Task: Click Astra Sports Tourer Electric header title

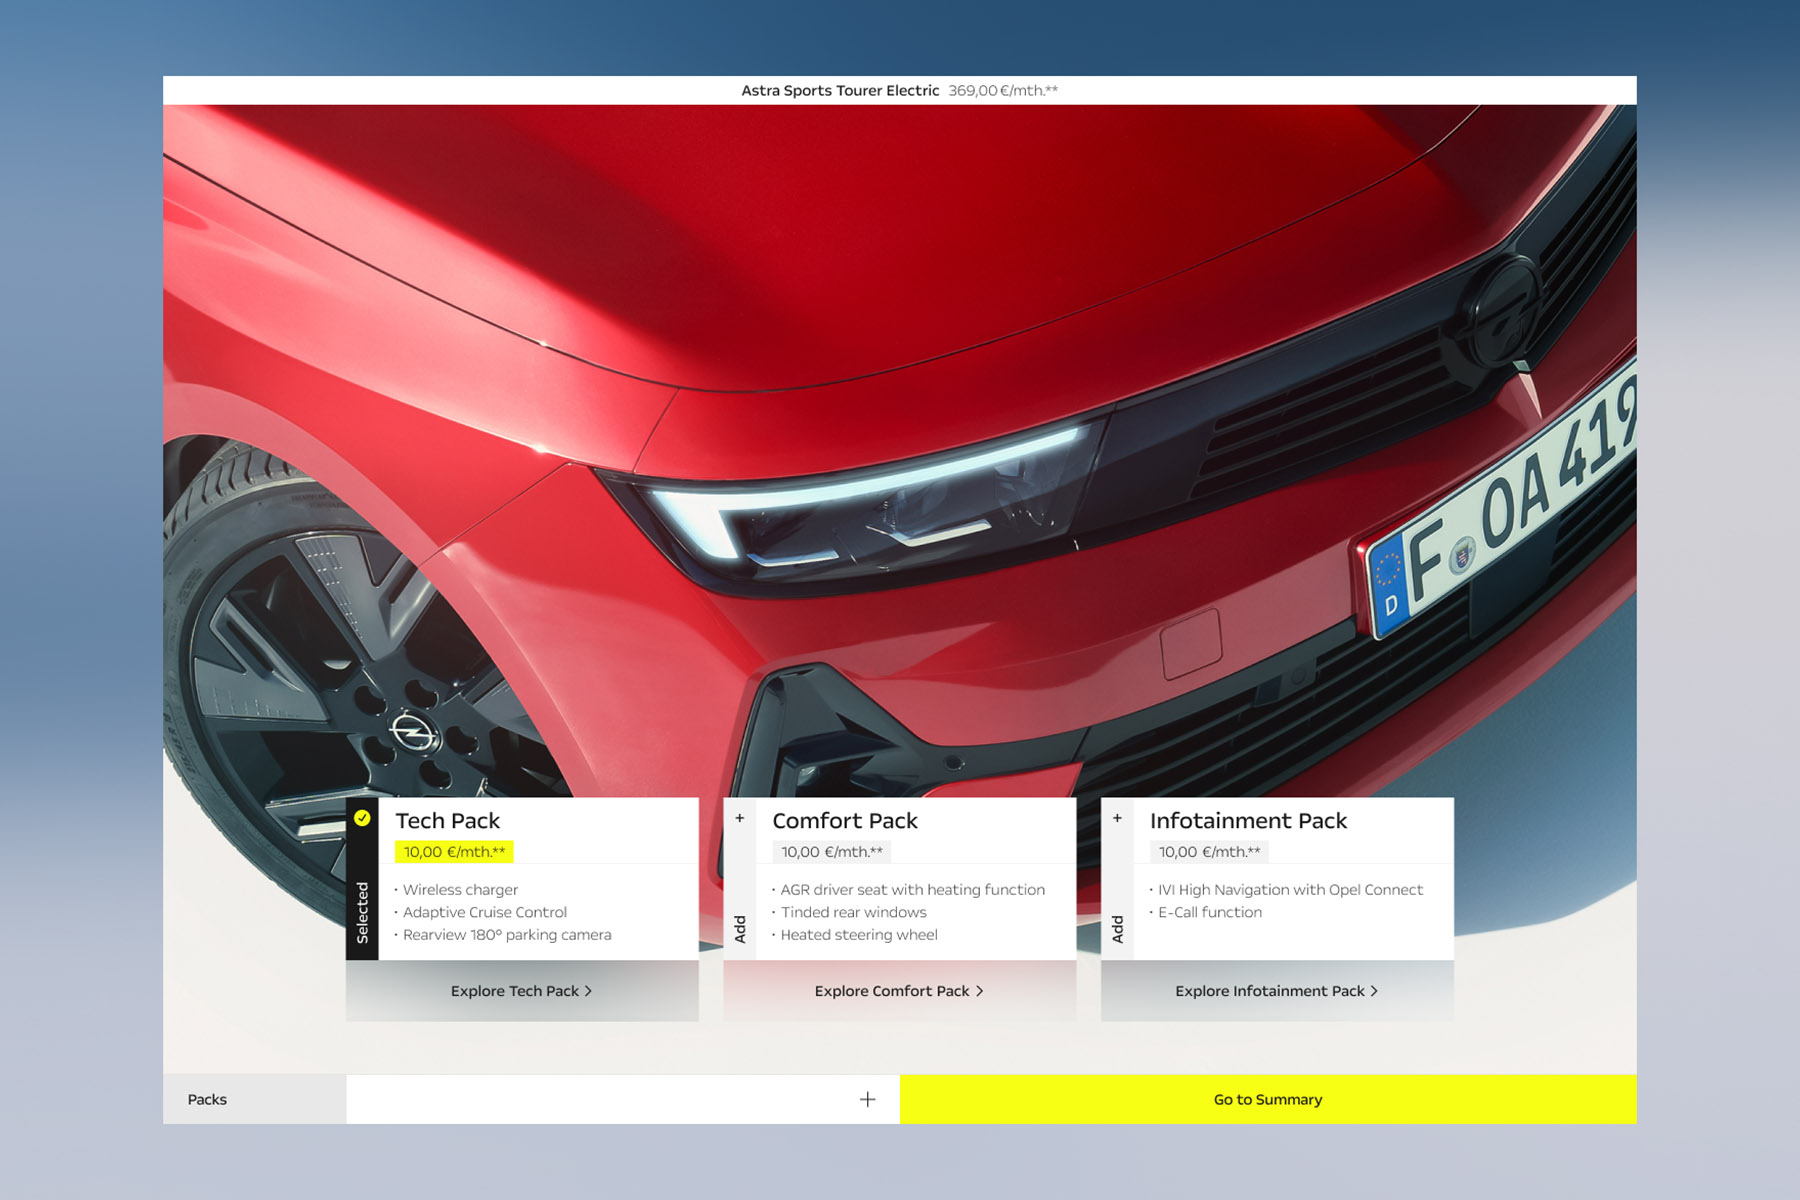Action: (840, 90)
